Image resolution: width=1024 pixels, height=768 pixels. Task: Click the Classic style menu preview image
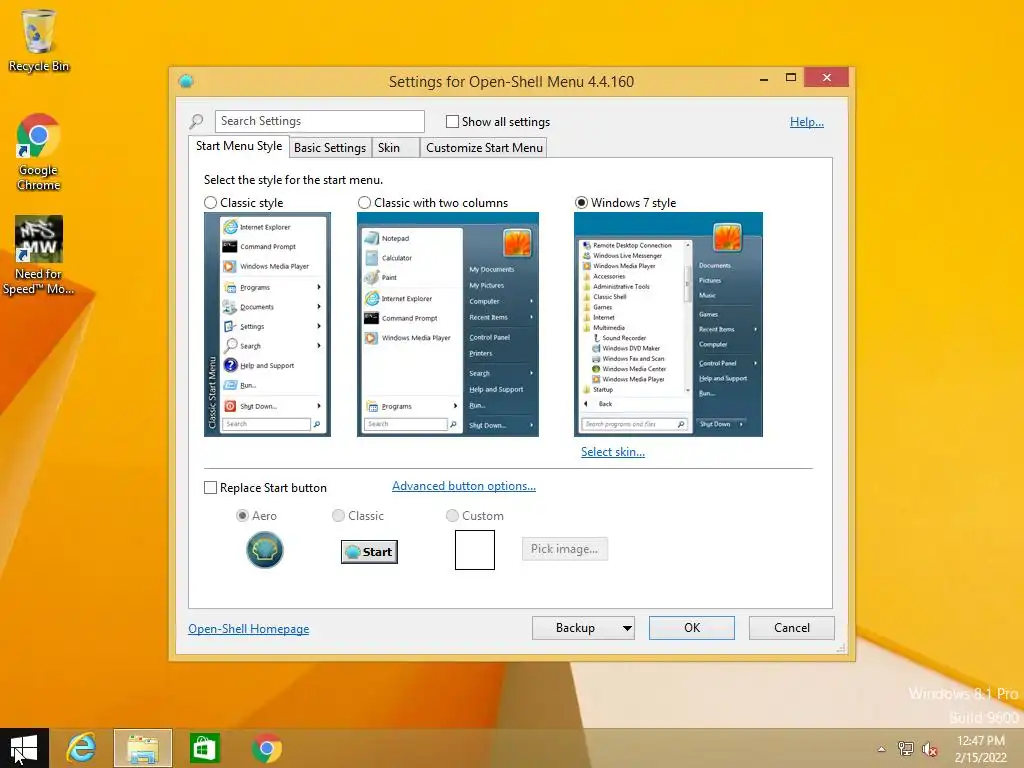pyautogui.click(x=267, y=325)
